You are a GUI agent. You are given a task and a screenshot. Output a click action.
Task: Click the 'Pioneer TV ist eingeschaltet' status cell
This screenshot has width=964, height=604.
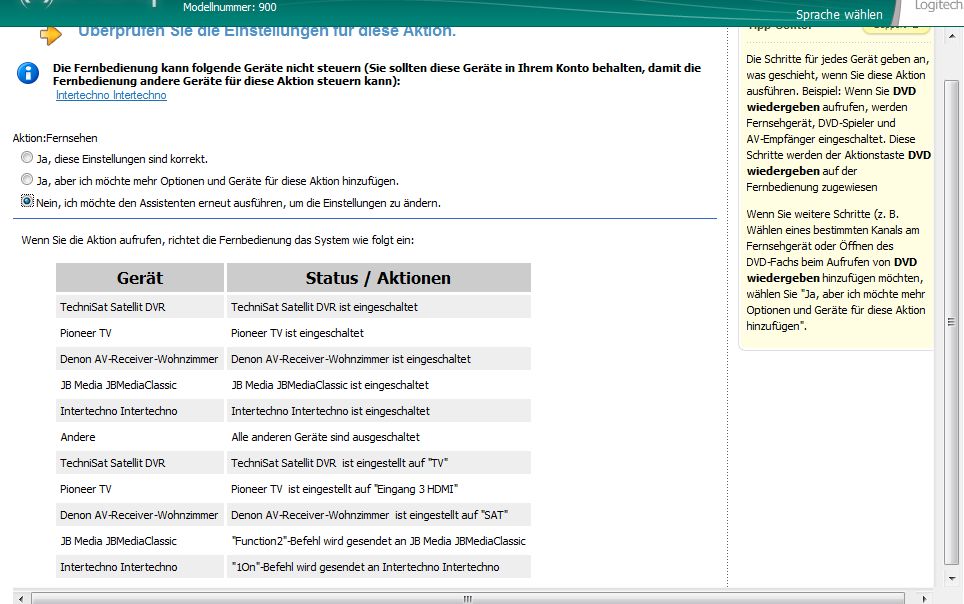297,333
